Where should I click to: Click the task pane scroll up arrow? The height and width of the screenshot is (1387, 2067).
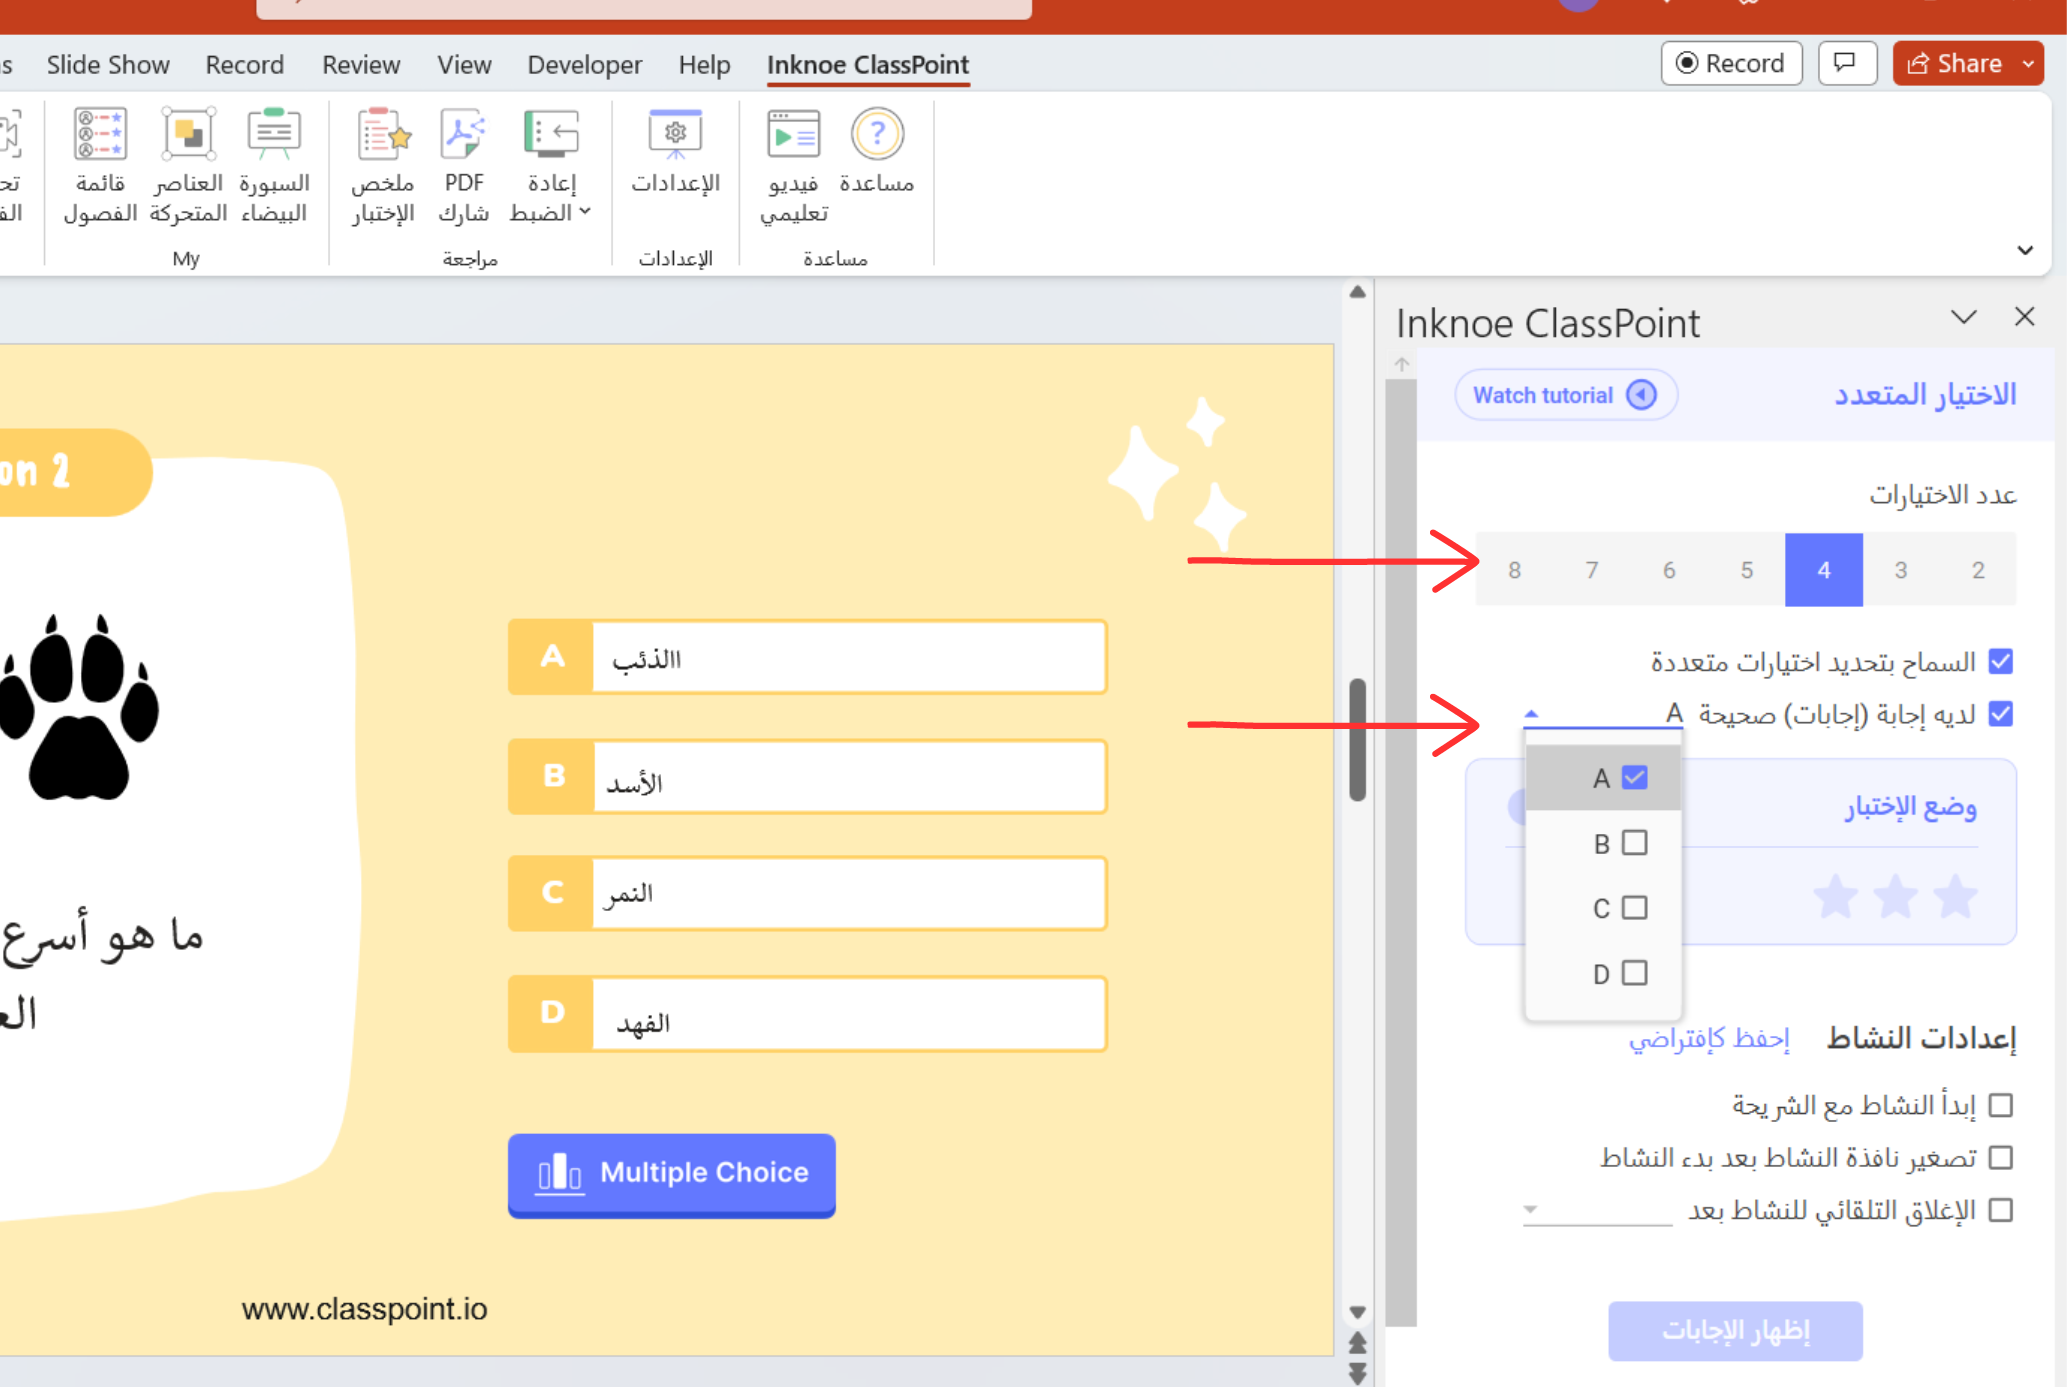1401,364
